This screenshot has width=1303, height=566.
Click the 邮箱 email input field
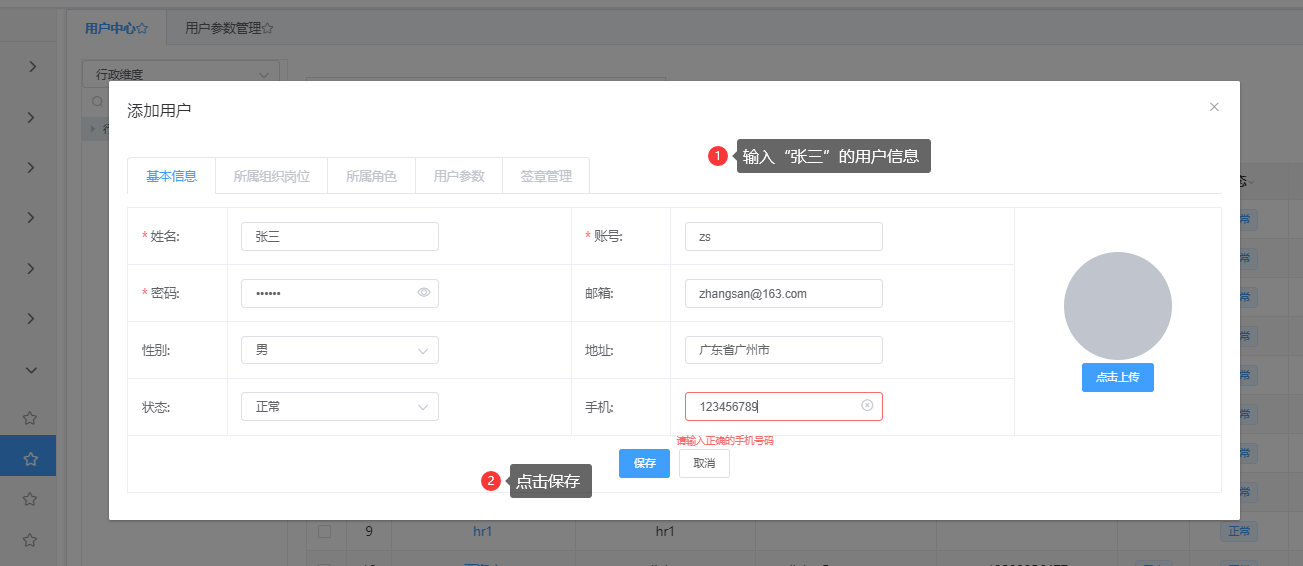(782, 293)
